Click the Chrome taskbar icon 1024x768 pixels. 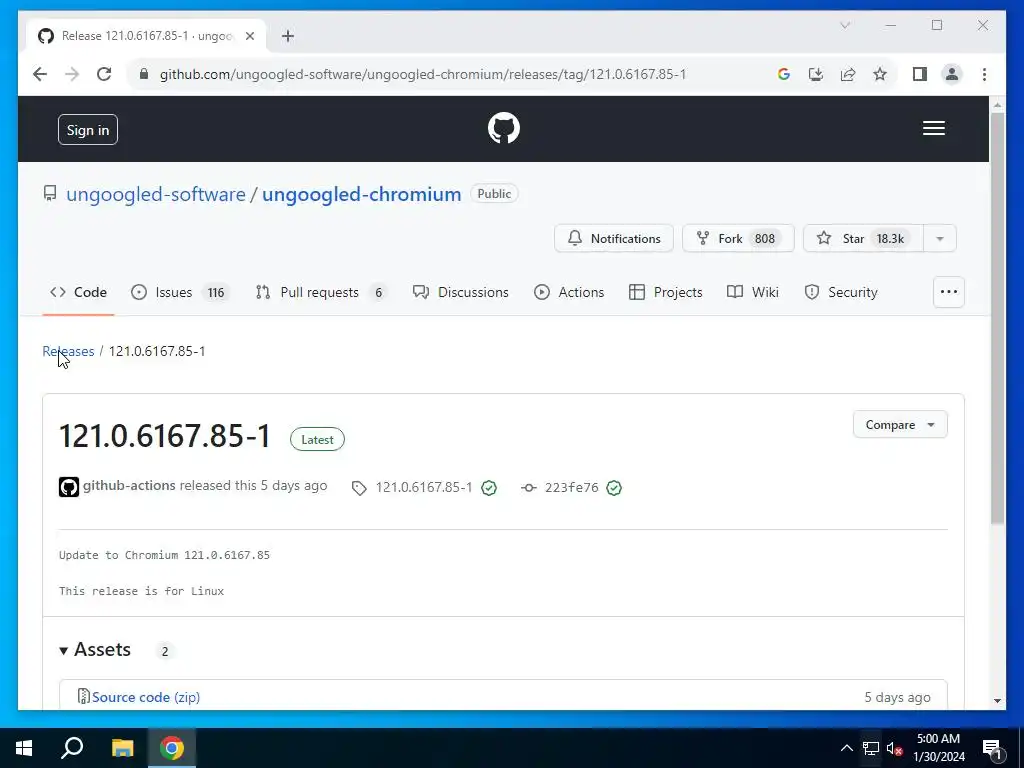172,748
